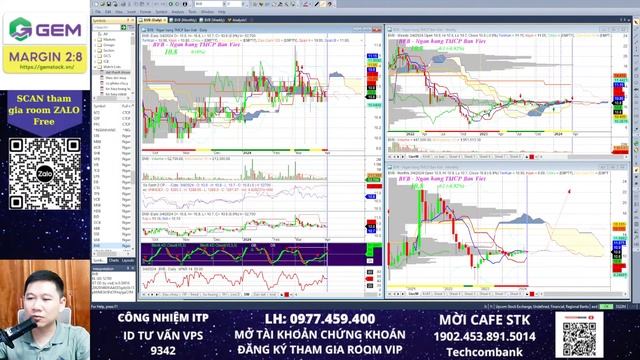Viewport: 640px width, 360px height.
Task: Select the highlighted BVB row in symbol list
Action: (112, 246)
